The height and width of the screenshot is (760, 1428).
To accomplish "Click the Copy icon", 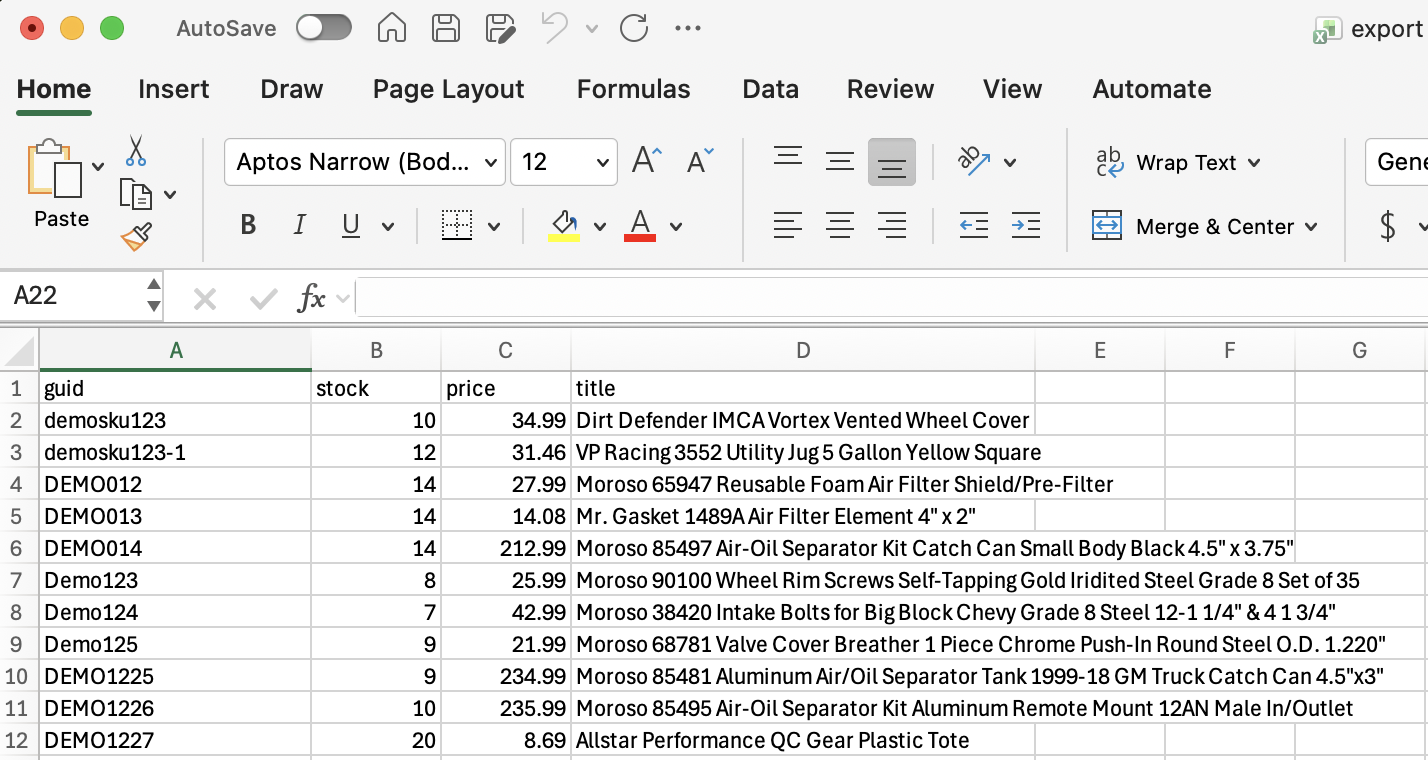I will point(135,194).
